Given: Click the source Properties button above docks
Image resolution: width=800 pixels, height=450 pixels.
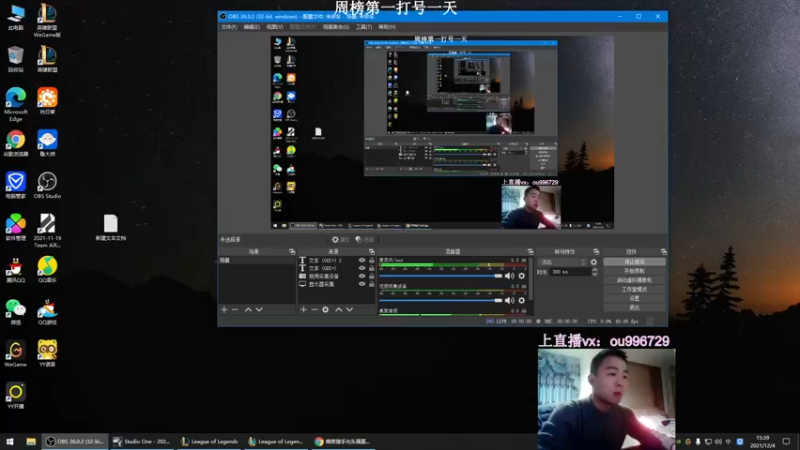Looking at the screenshot, I should point(340,240).
